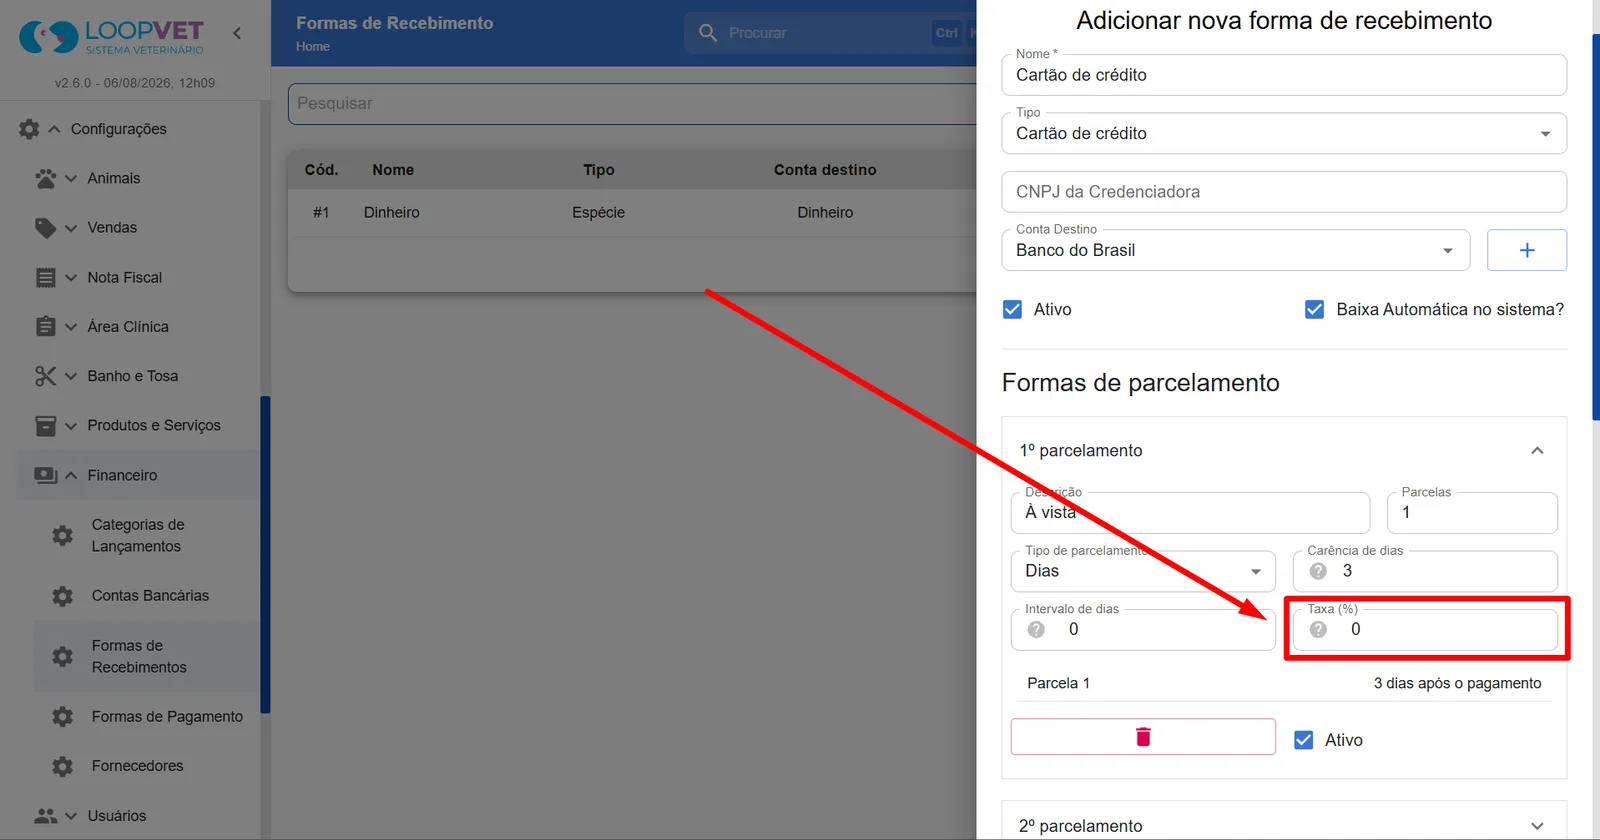Open the Tipo dropdown Cartão de crédito
Viewport: 1600px width, 840px height.
[x=1284, y=133]
